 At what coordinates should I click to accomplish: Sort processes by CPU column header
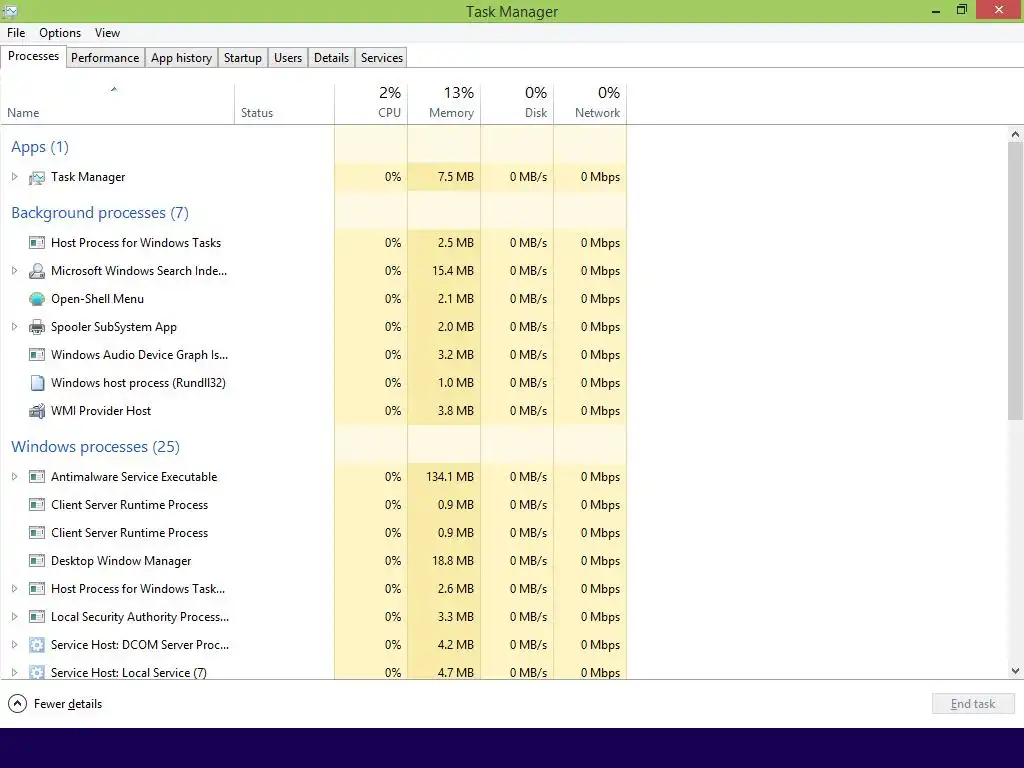click(371, 104)
